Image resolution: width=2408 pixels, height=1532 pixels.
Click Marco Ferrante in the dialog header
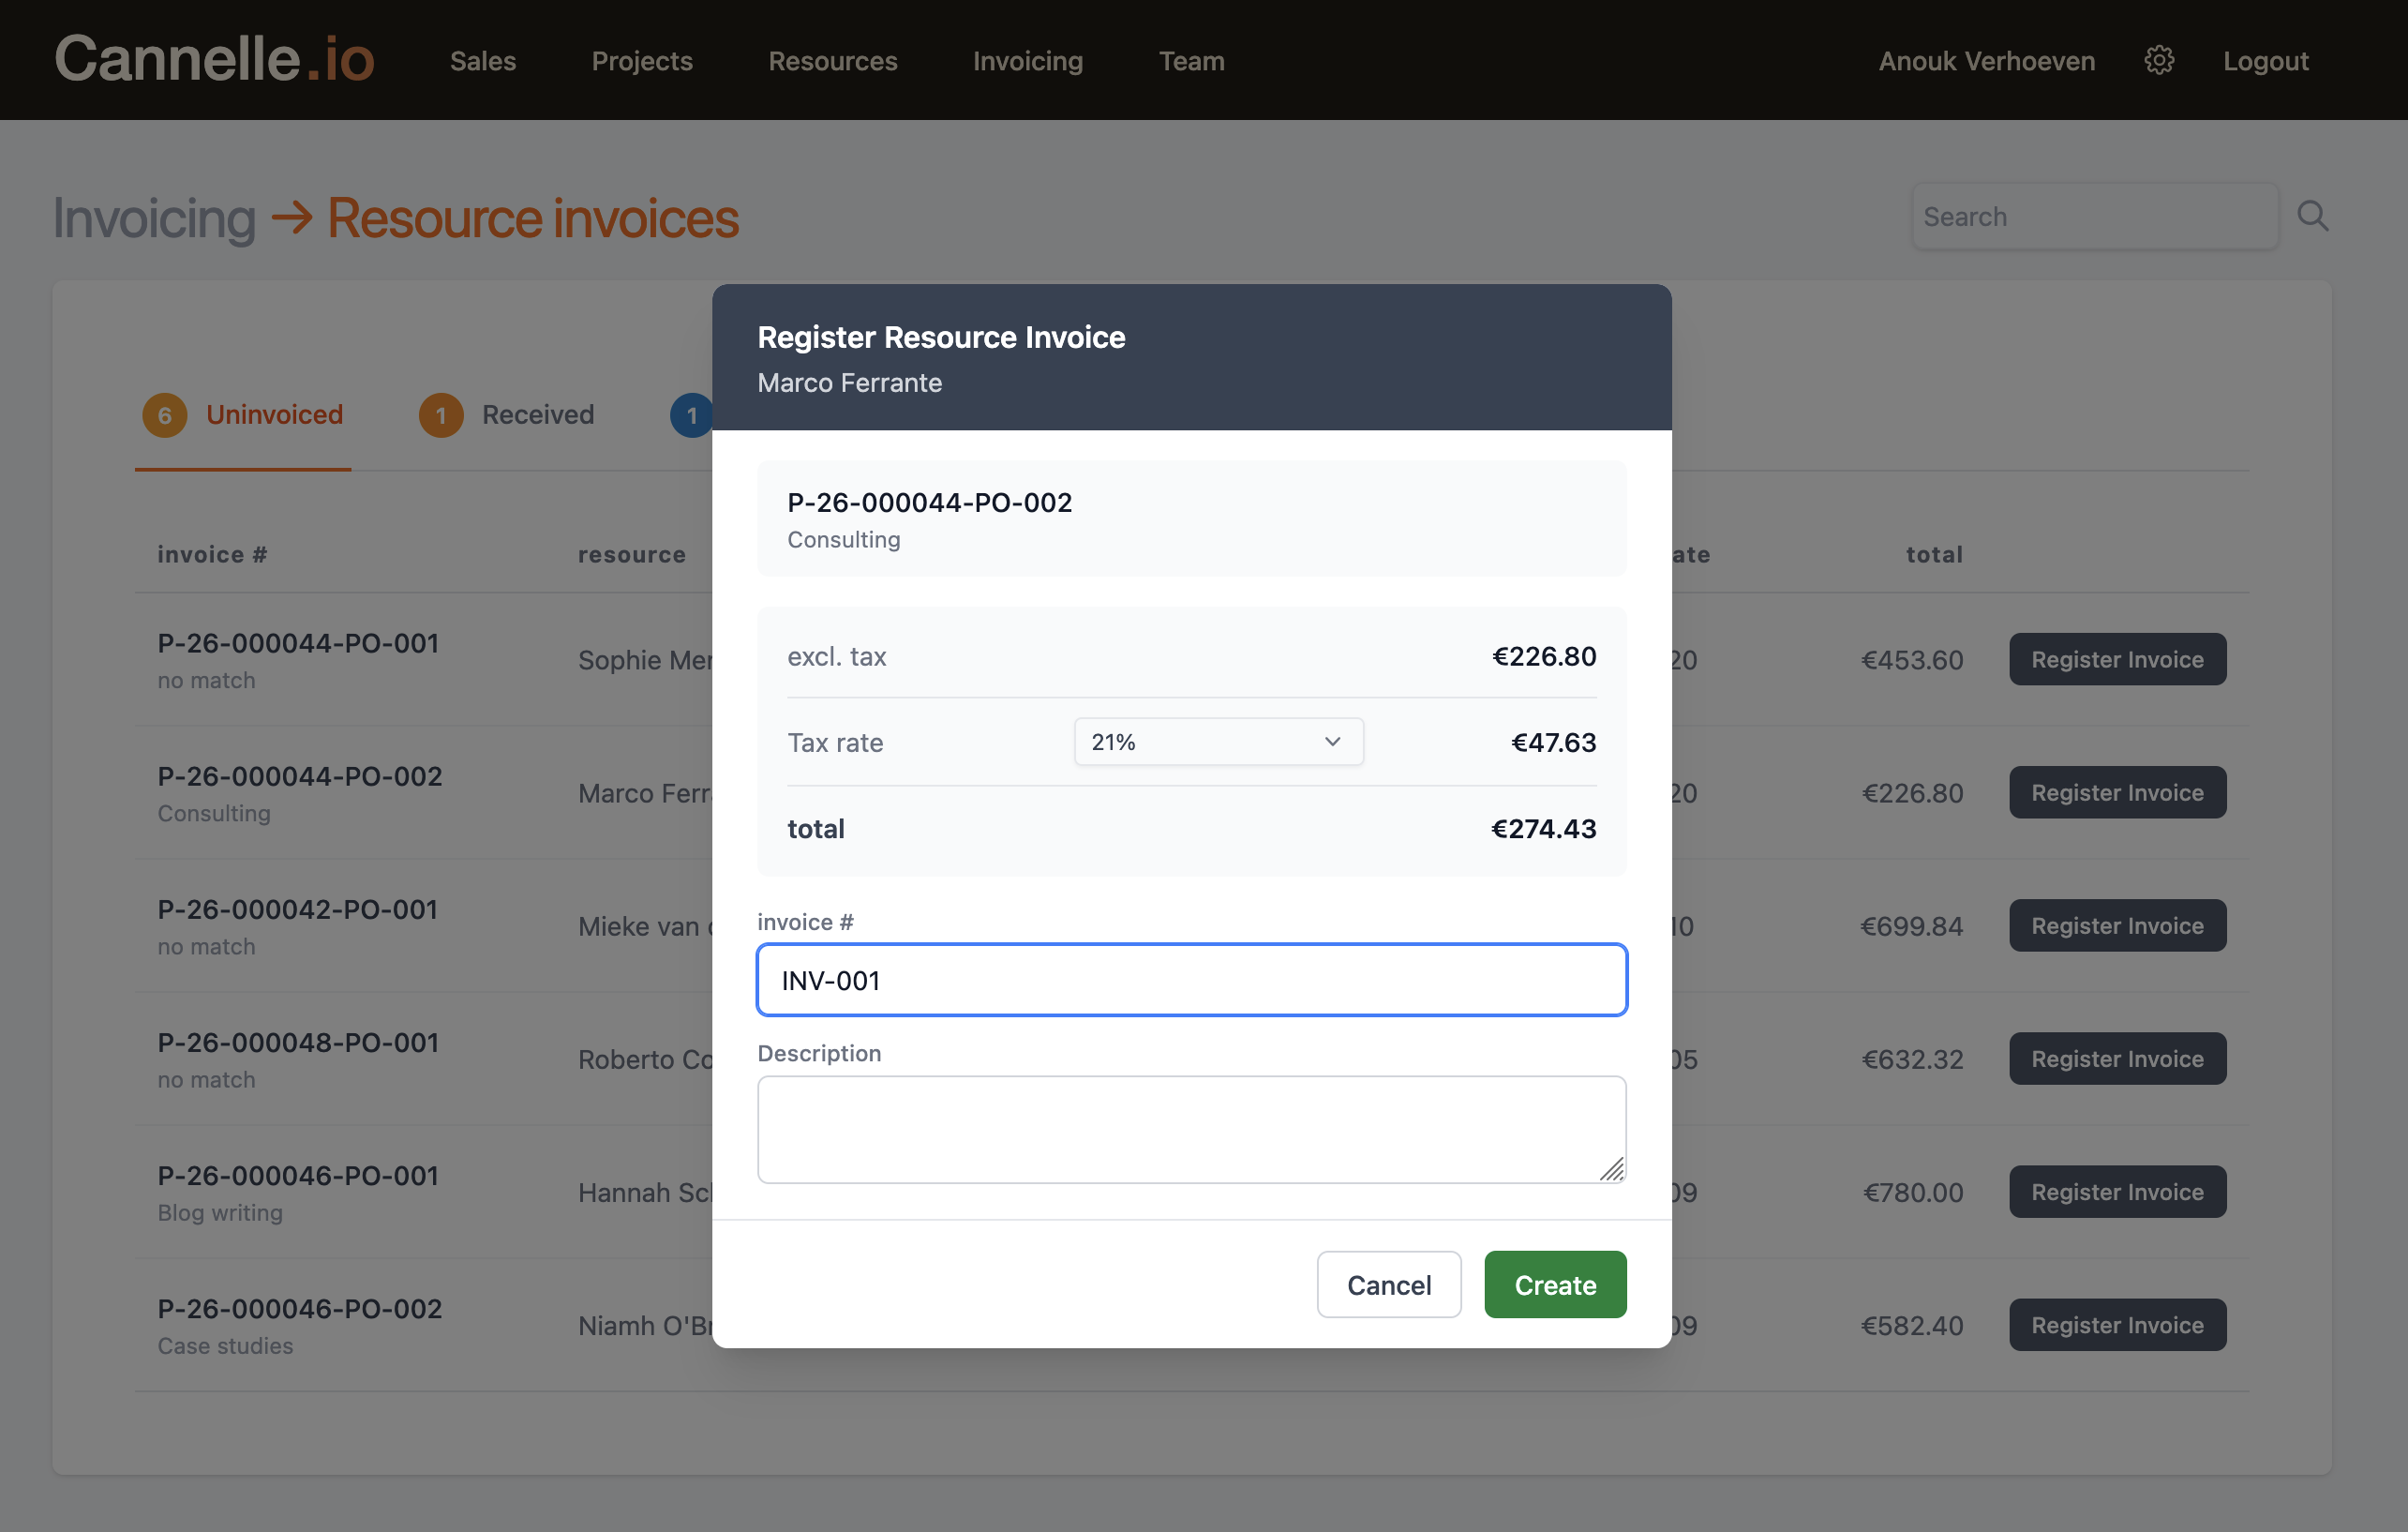click(x=849, y=383)
